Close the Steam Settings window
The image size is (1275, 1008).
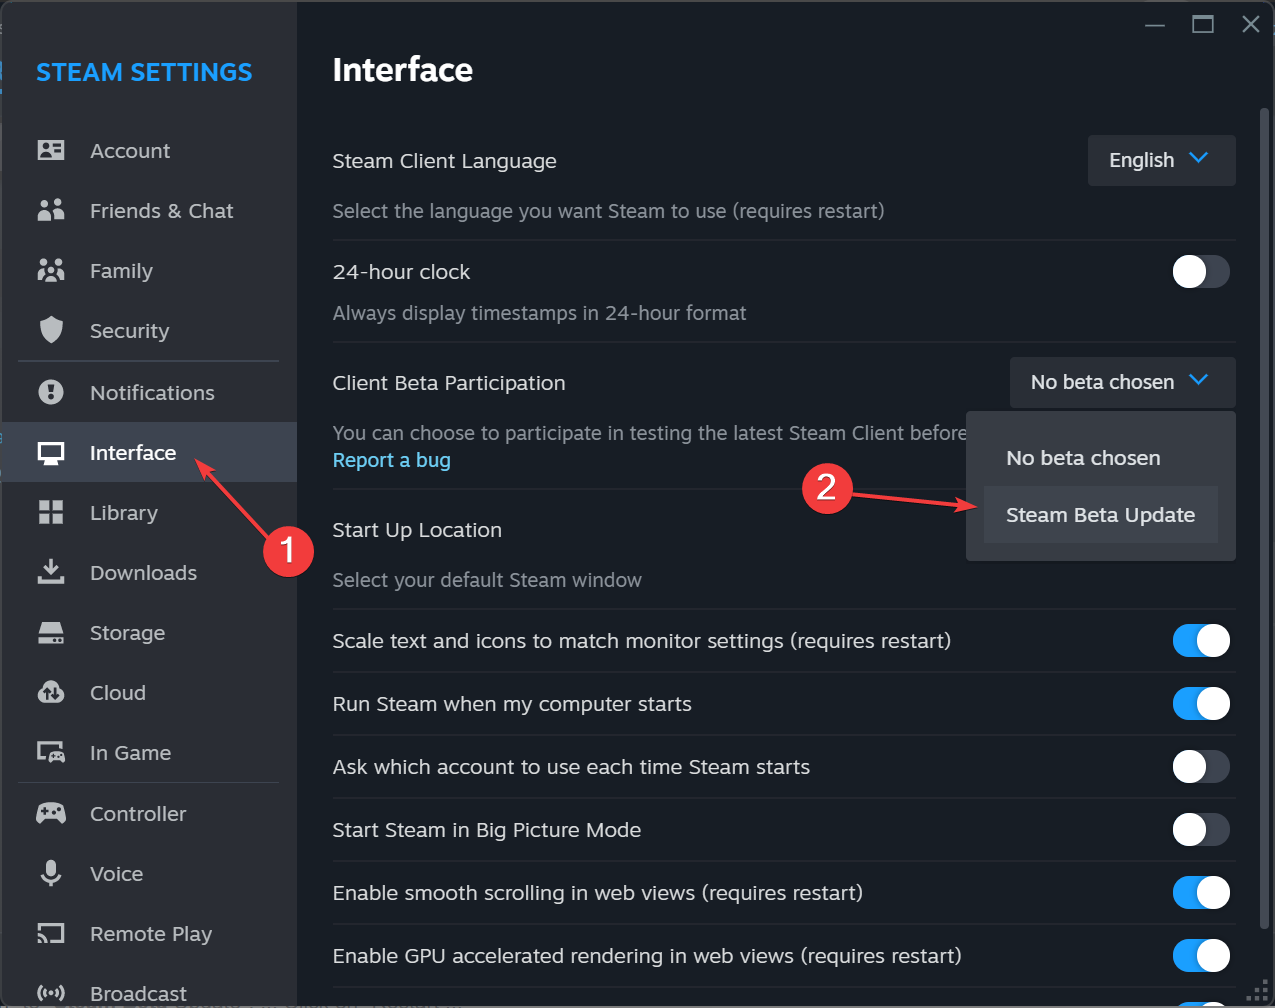1251,24
